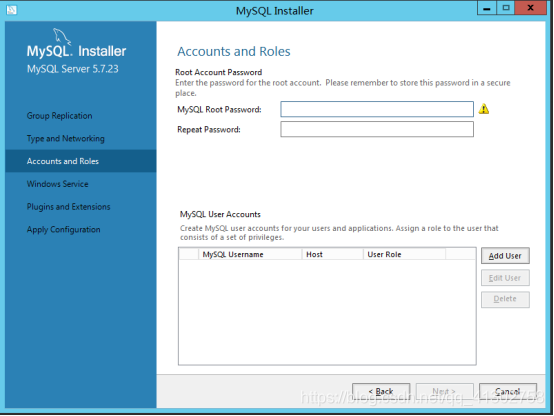This screenshot has height=416, width=554.
Task: Click the Next button
Action: pyautogui.click(x=444, y=392)
